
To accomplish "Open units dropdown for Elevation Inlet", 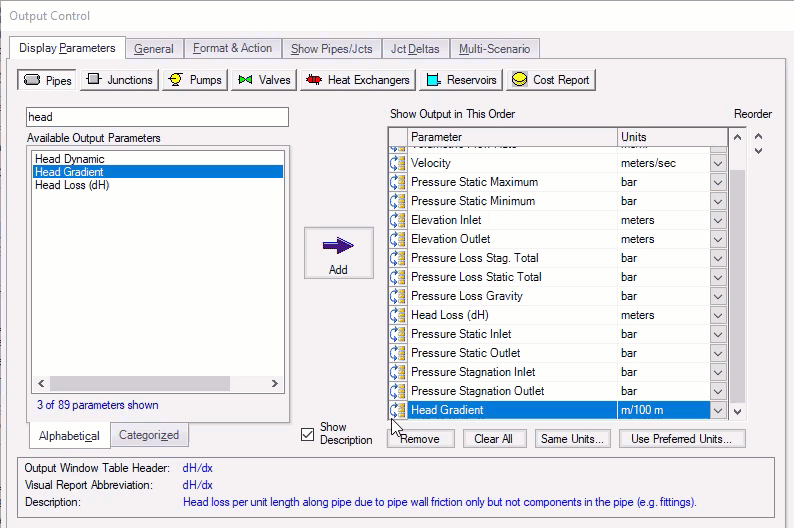I will (718, 220).
